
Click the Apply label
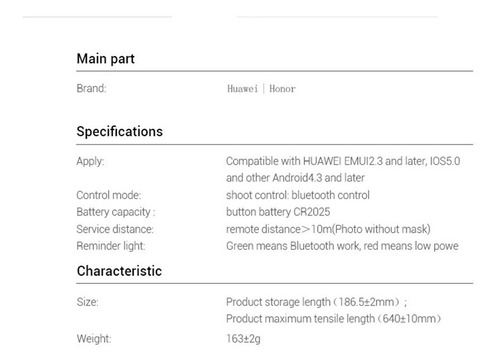90,162
